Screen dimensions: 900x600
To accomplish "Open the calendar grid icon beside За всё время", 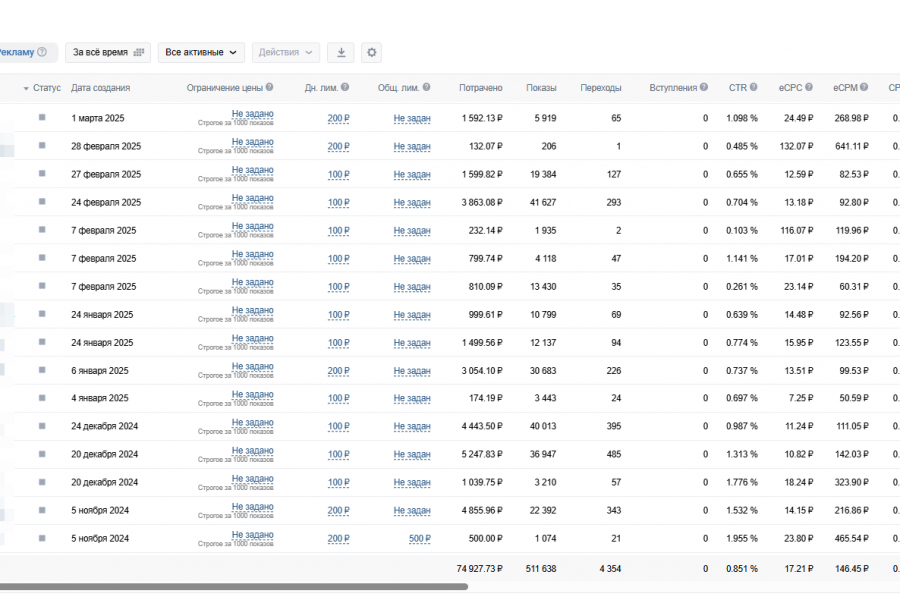I will pos(138,52).
